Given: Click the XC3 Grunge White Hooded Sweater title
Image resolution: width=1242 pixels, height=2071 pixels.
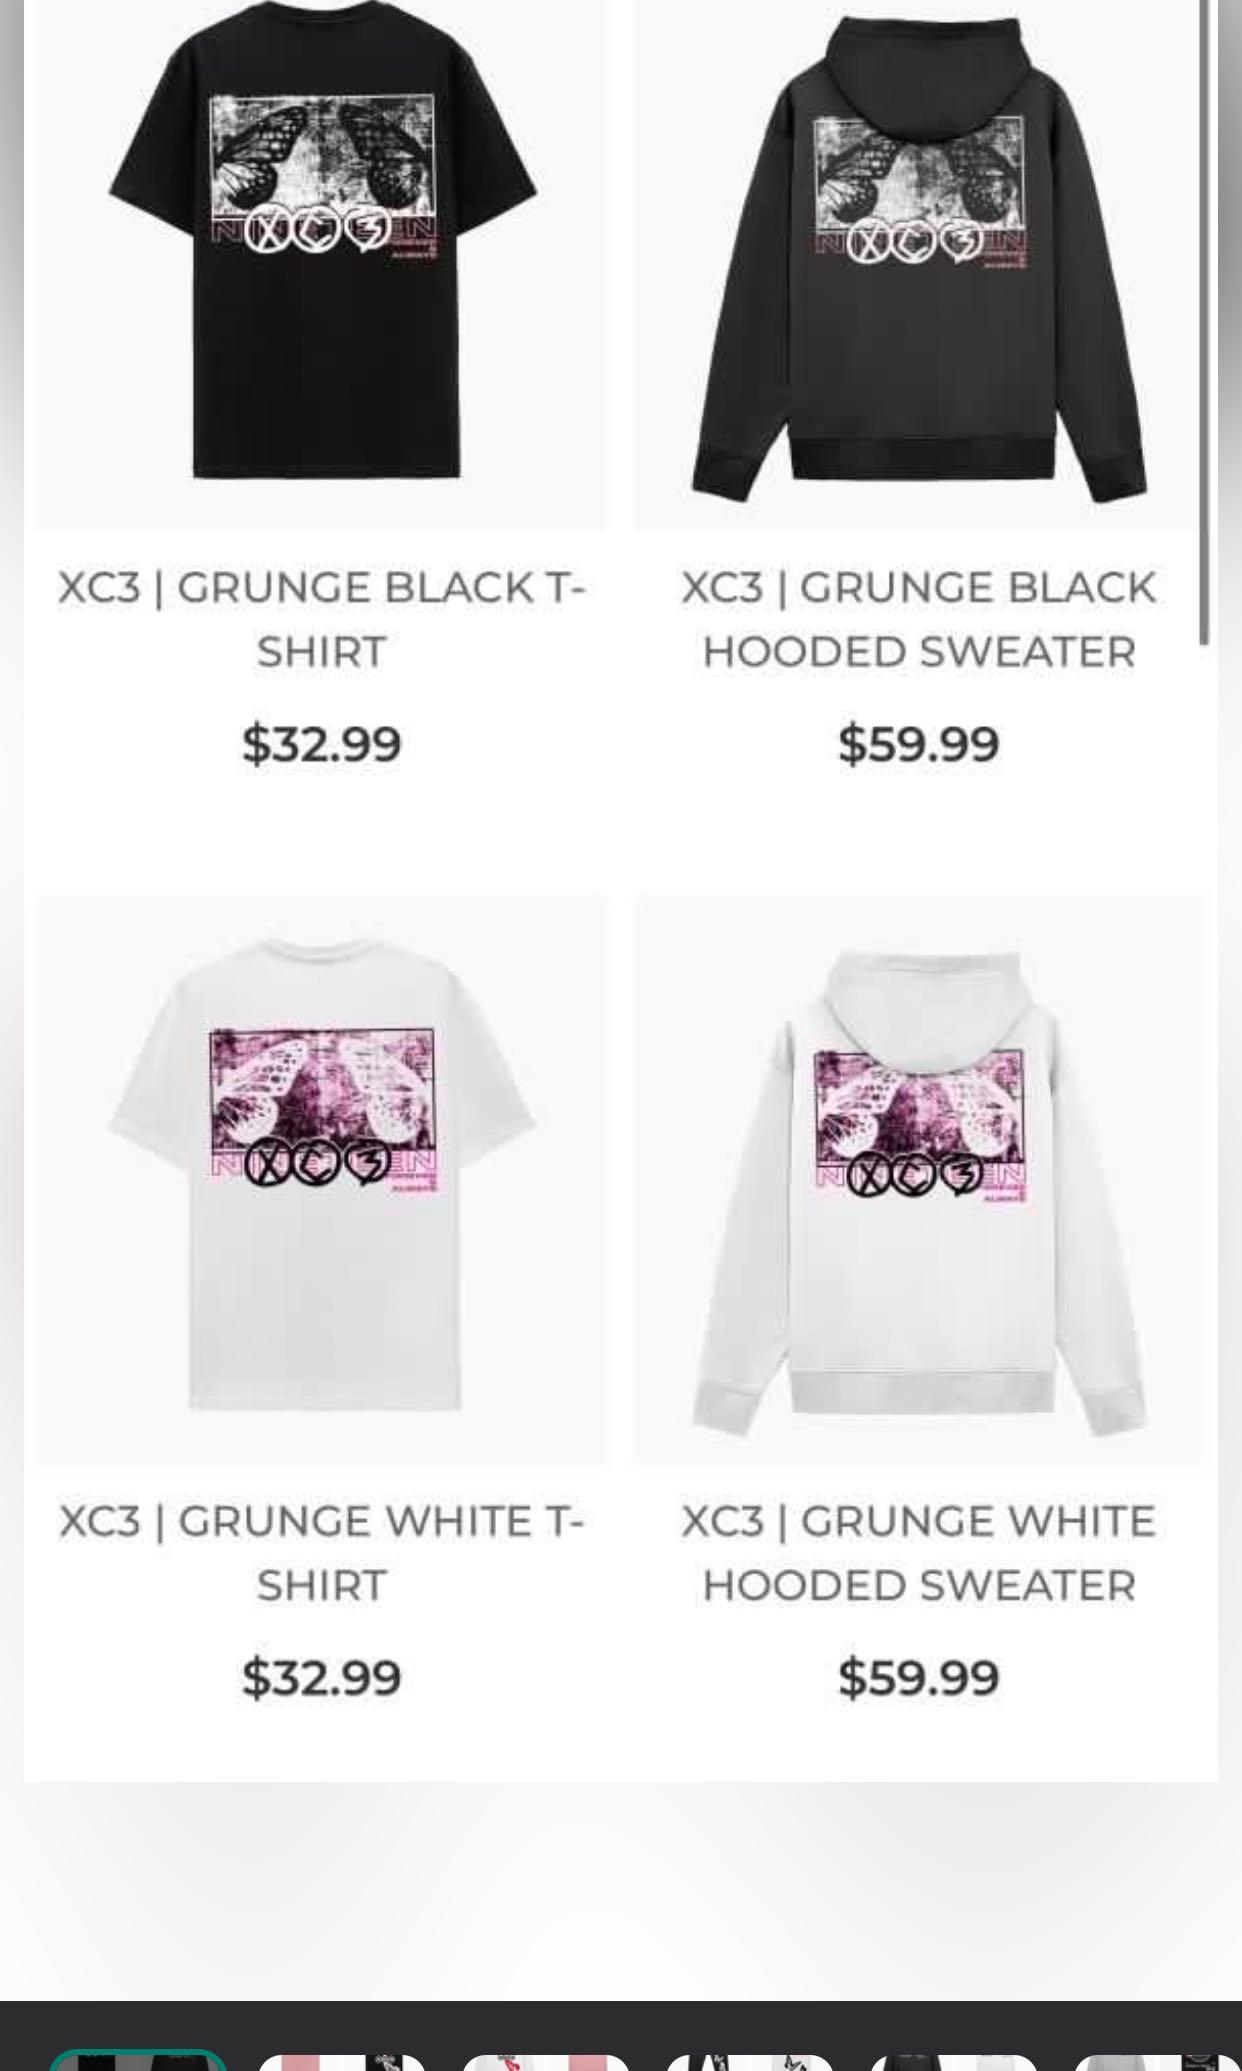Looking at the screenshot, I should (x=918, y=1553).
